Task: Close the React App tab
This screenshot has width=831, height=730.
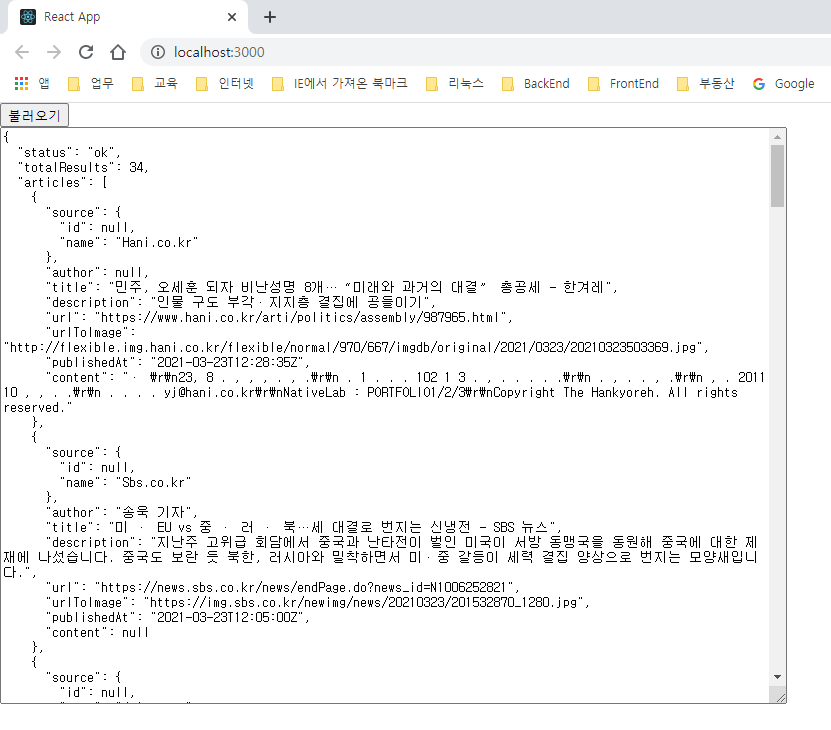Action: tap(232, 17)
